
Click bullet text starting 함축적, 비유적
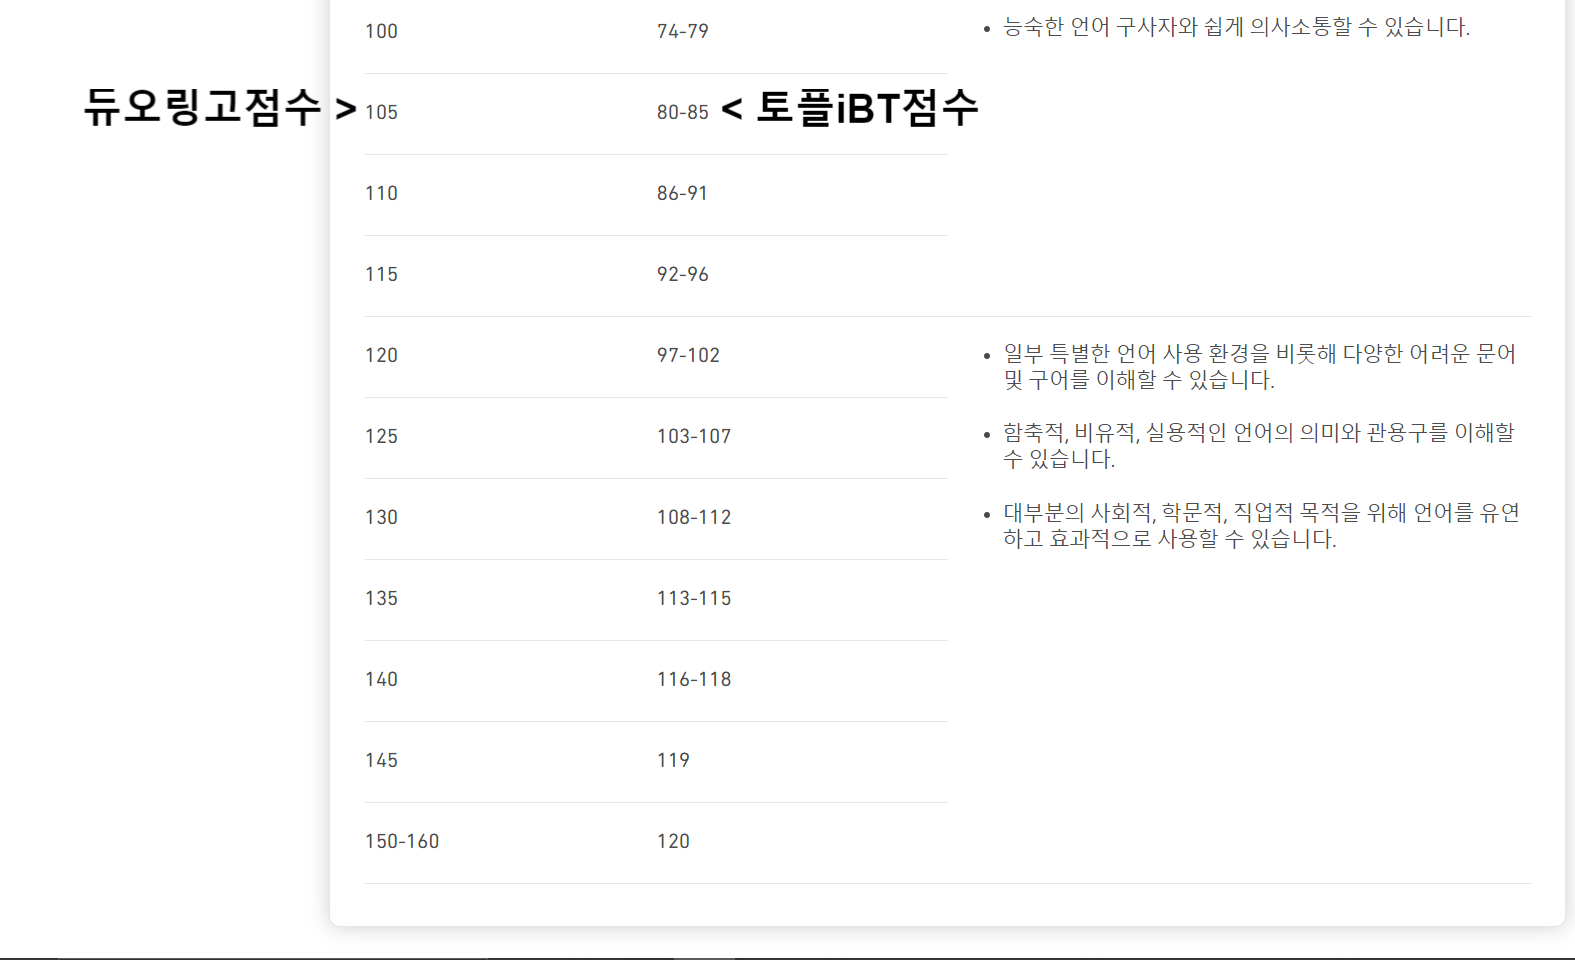(1260, 446)
